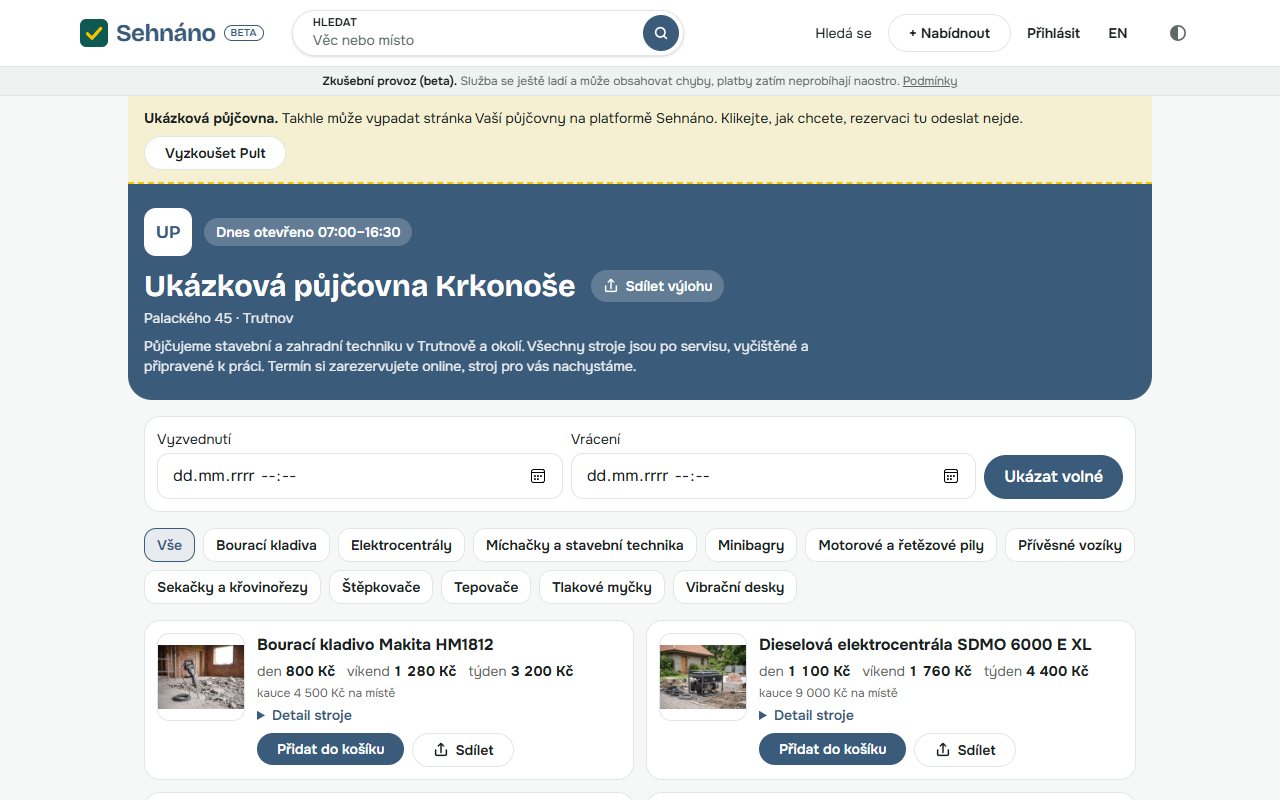The width and height of the screenshot is (1280, 800).
Task: Filter by Míchačky a stavební technika
Action: point(585,545)
